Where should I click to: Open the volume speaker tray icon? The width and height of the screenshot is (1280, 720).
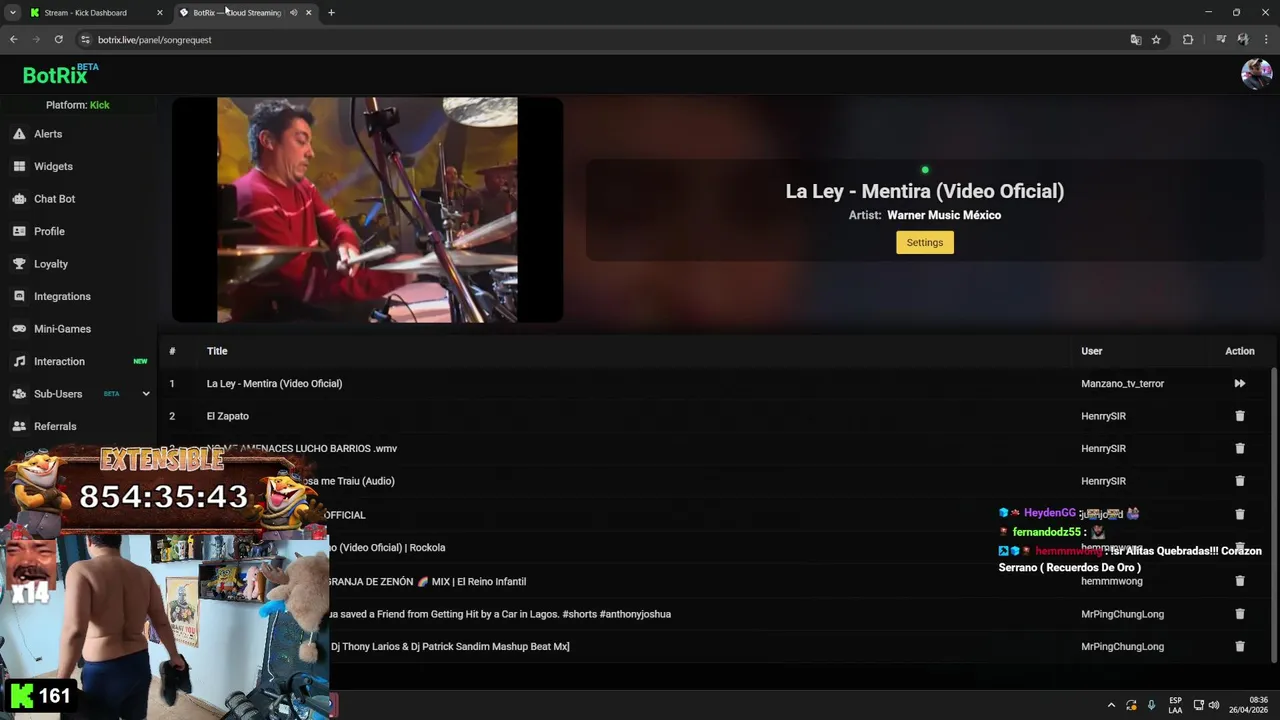click(1214, 705)
